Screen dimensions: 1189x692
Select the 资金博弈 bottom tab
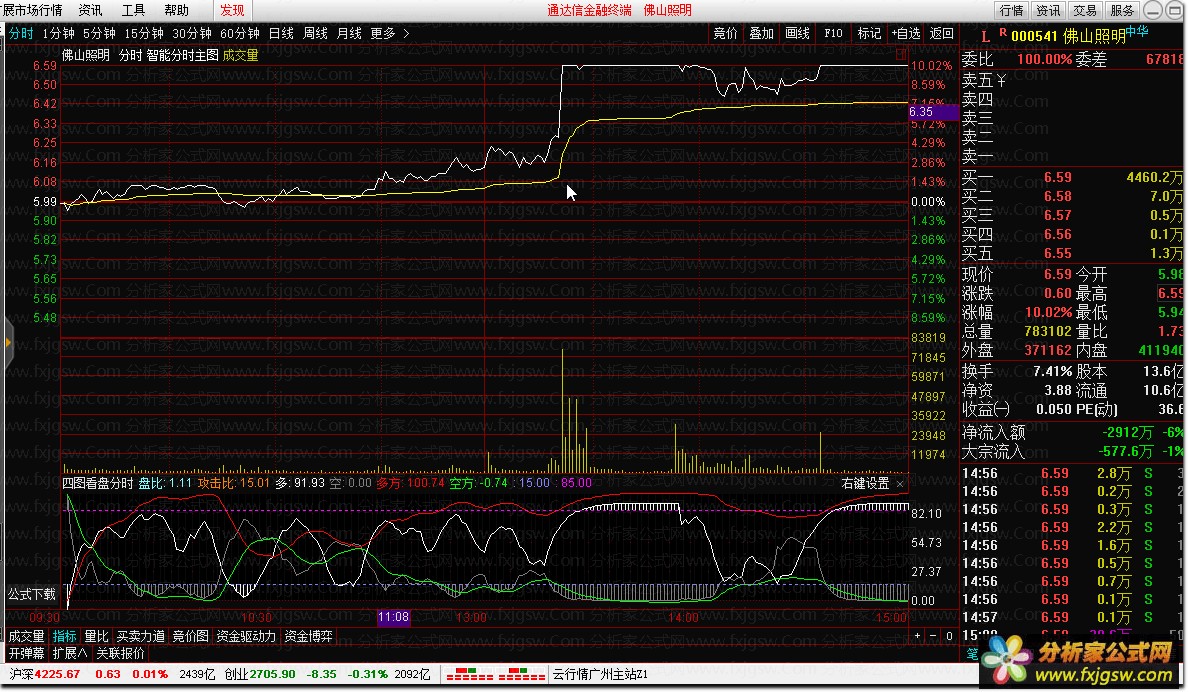tap(309, 637)
